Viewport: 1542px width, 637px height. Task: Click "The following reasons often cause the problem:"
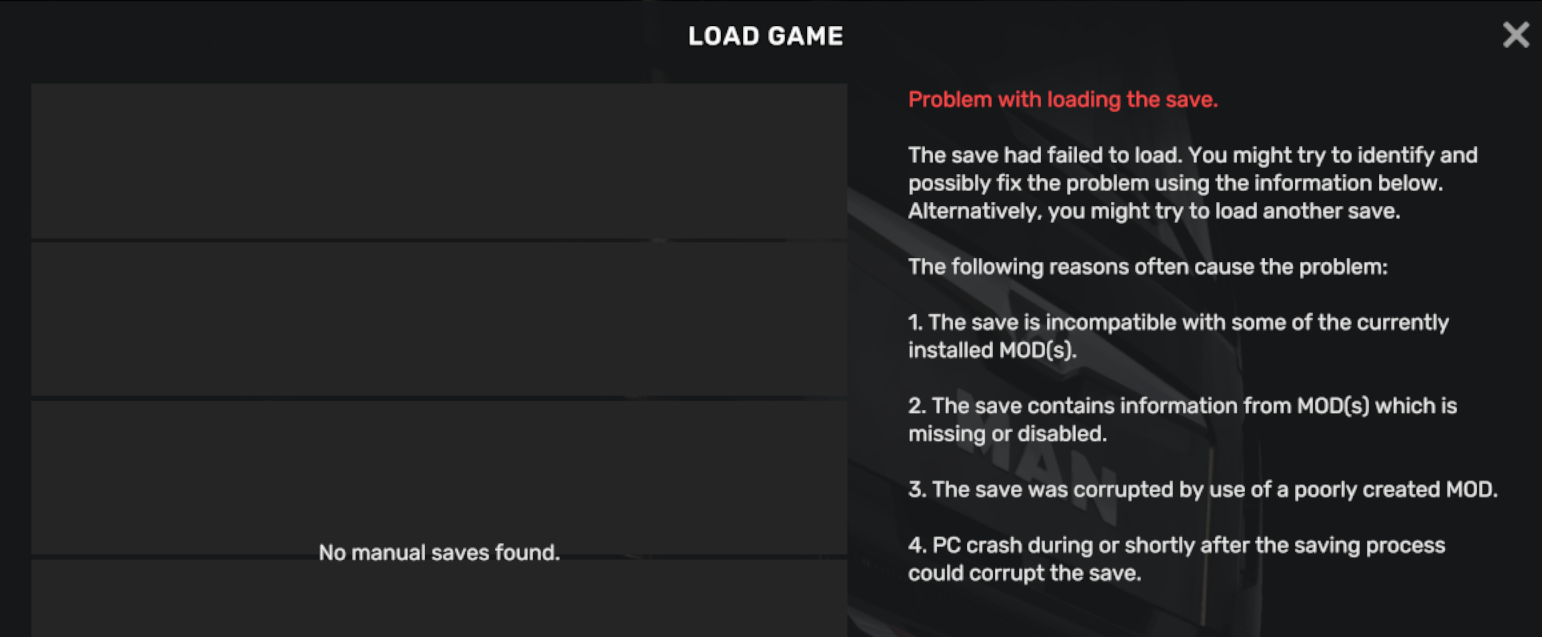tap(1147, 268)
